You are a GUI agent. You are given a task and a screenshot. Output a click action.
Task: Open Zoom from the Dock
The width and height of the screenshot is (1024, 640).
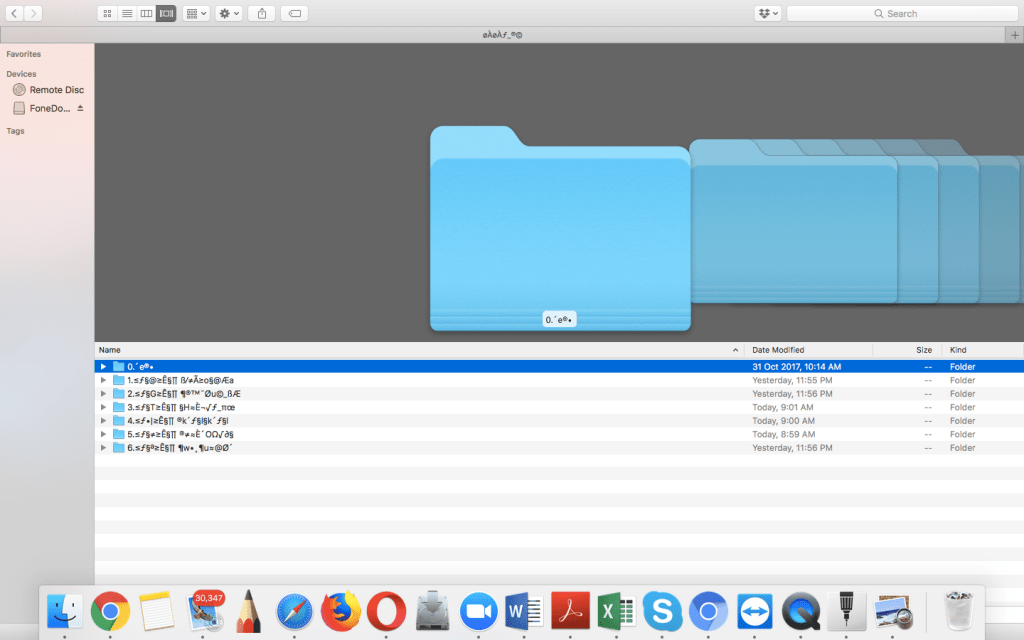478,610
